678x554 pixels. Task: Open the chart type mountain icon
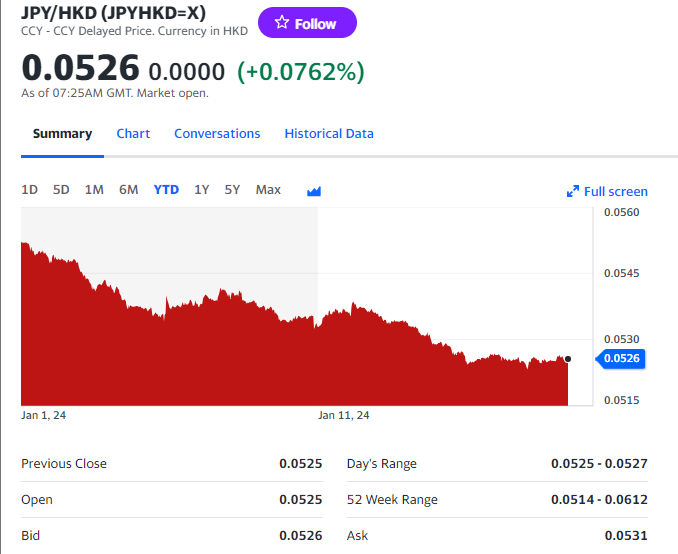(x=314, y=191)
